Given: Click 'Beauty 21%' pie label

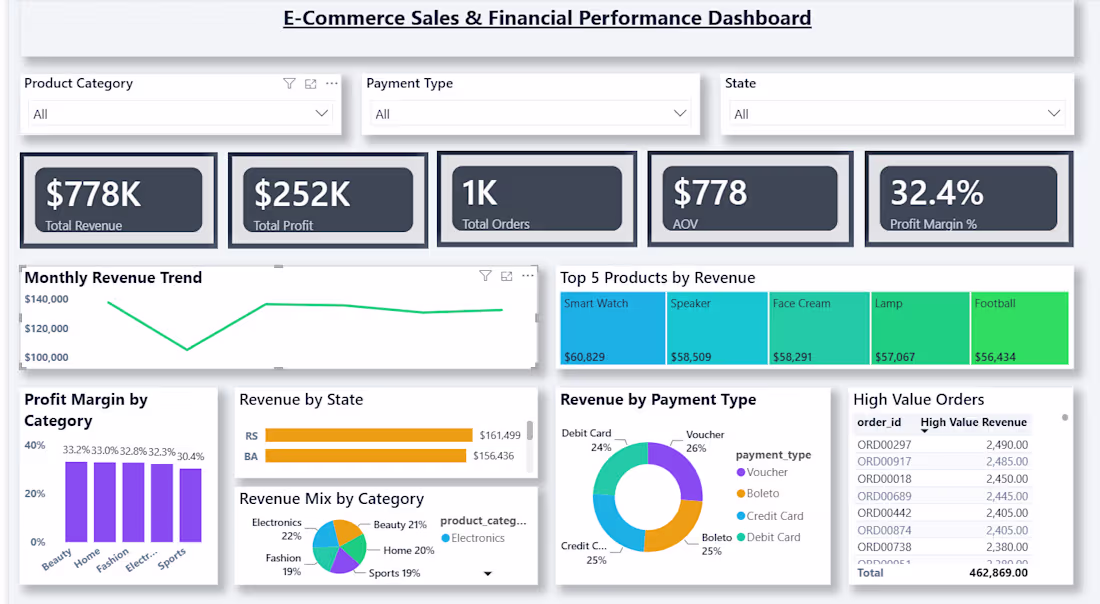Looking at the screenshot, I should click(400, 525).
